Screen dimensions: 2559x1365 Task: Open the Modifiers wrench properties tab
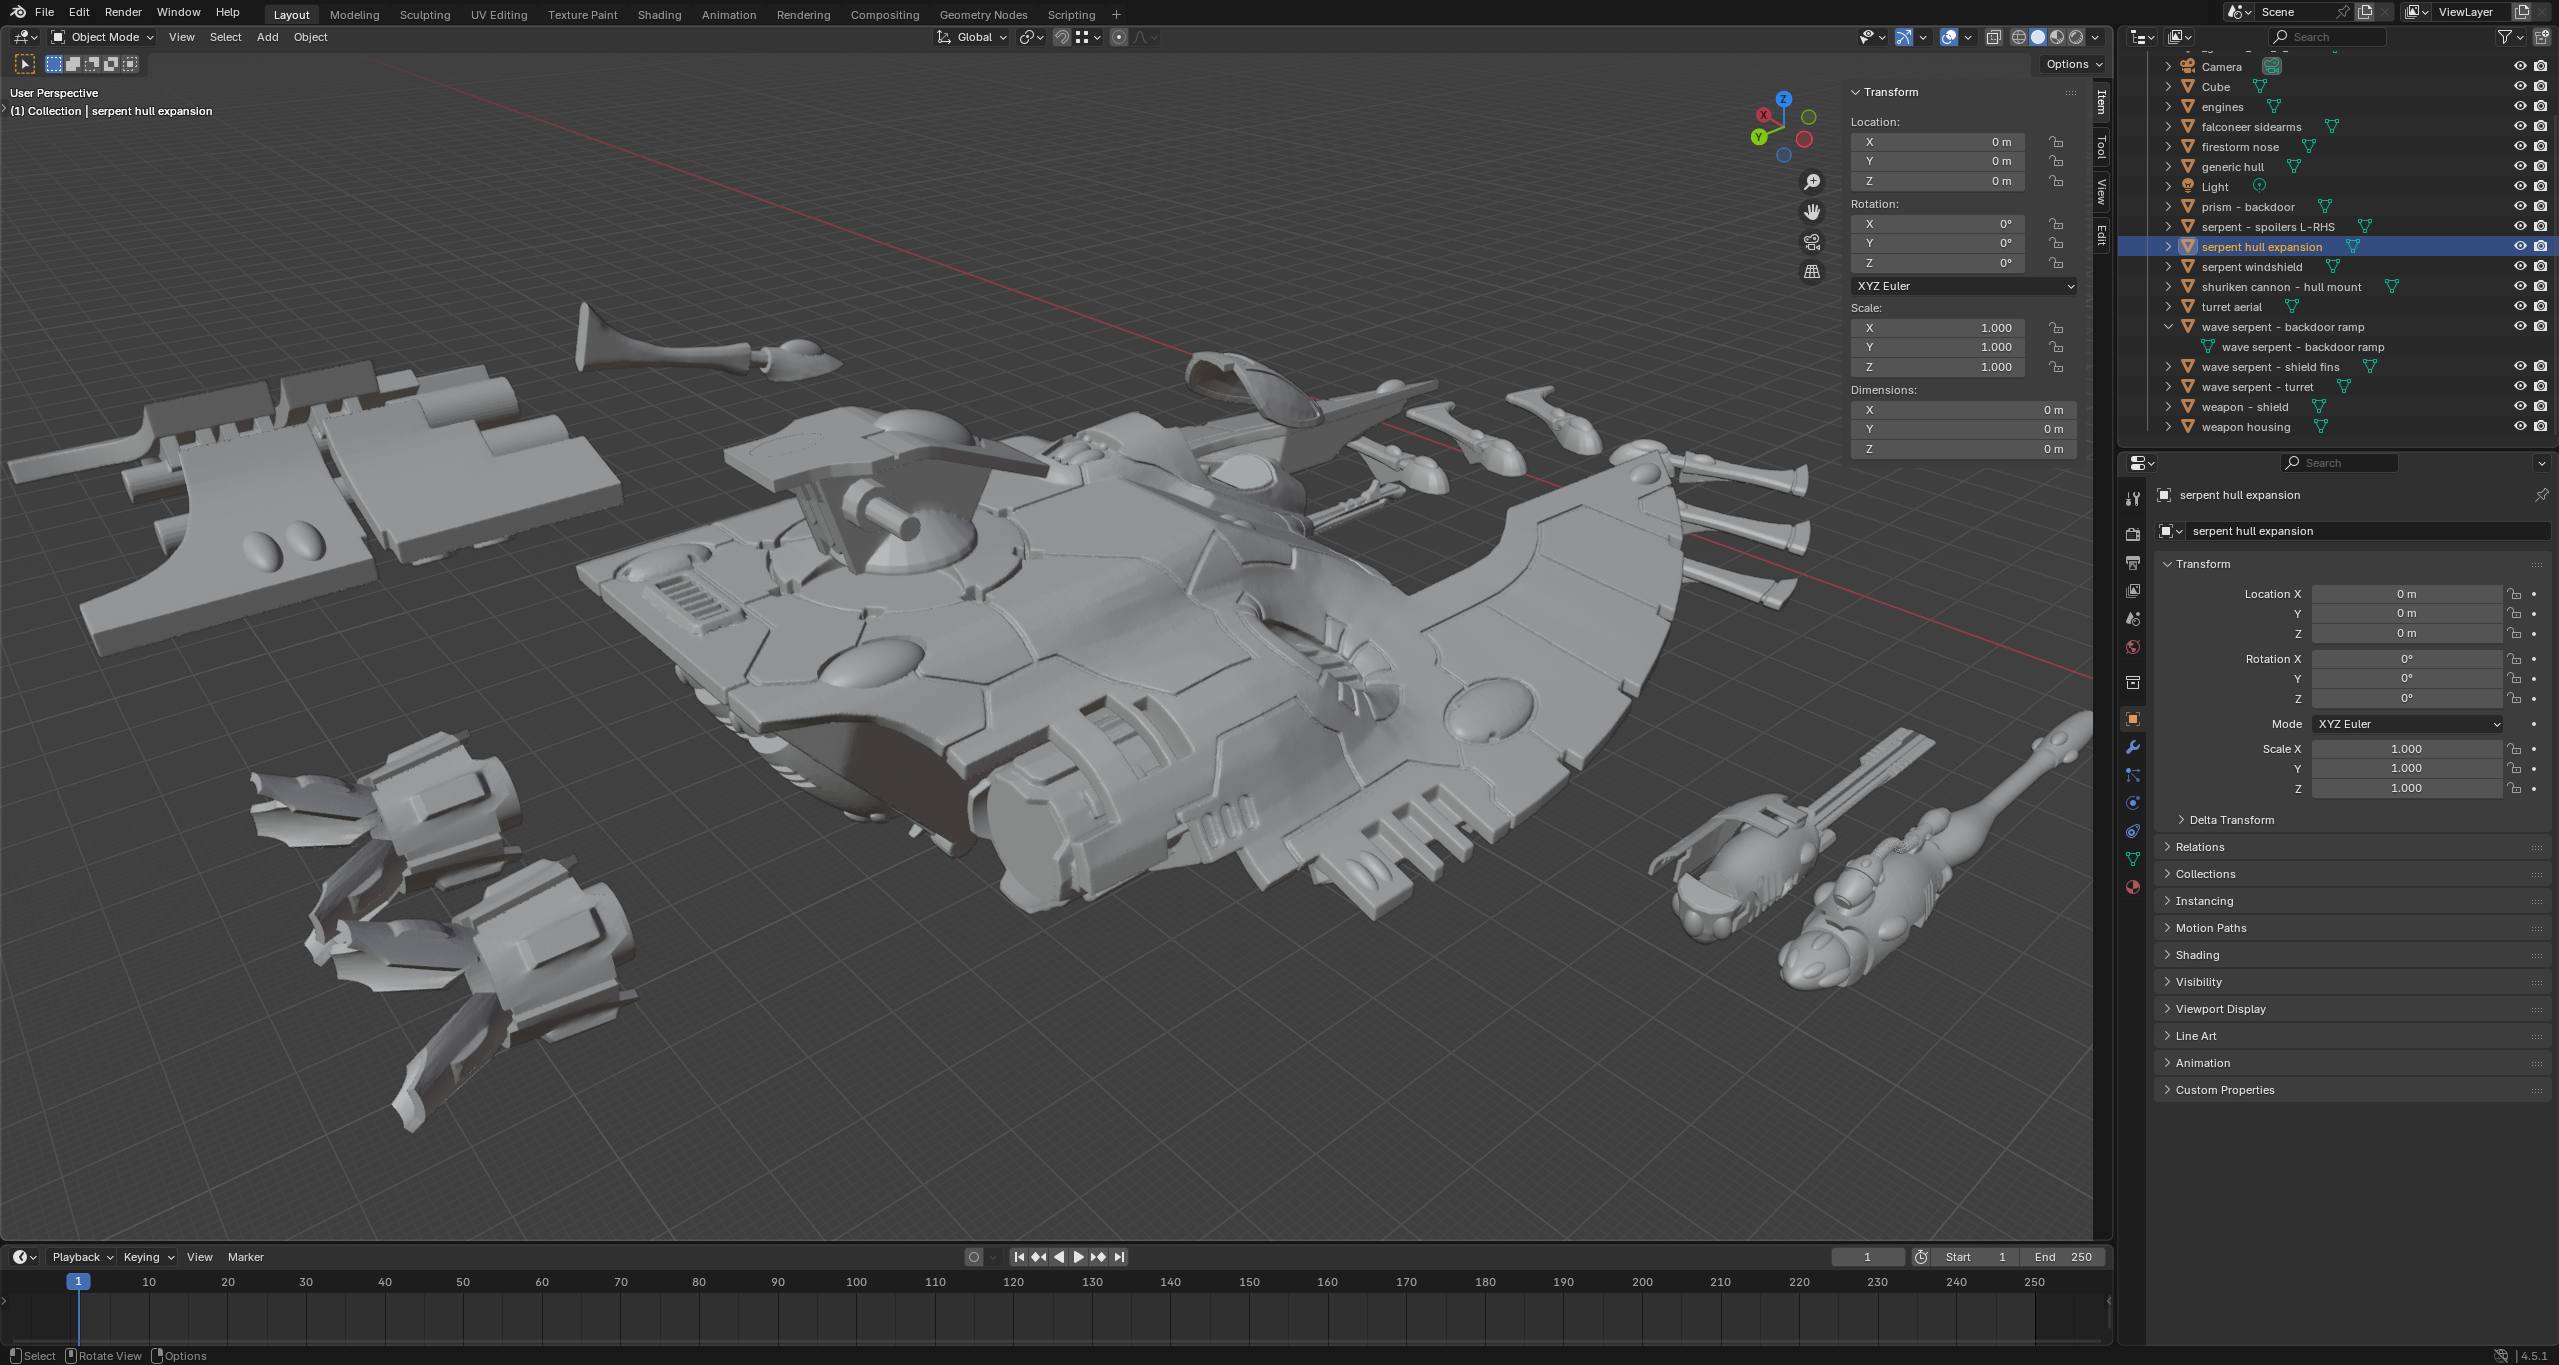tap(2132, 747)
